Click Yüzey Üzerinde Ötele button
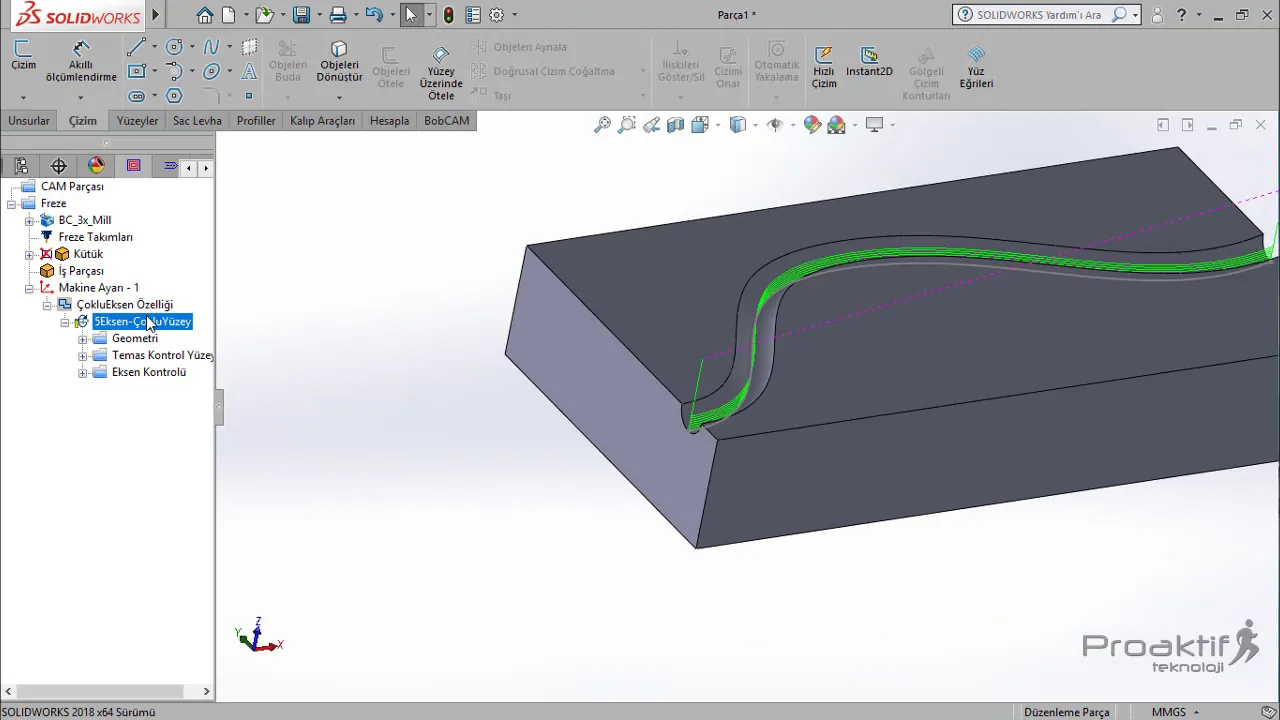 pyautogui.click(x=441, y=74)
